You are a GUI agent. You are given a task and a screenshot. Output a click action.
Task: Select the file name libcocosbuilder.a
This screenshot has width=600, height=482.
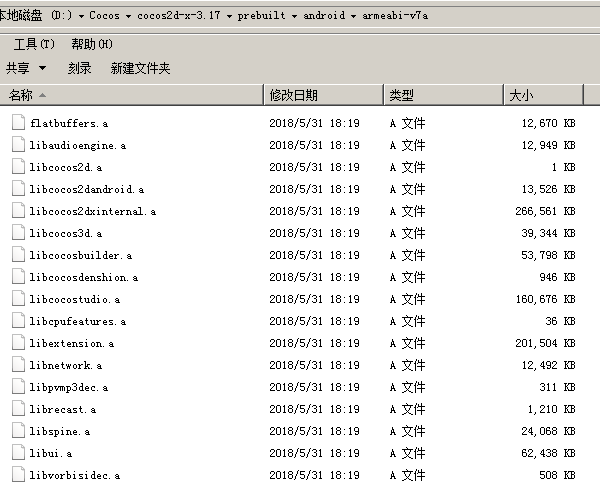[x=81, y=255]
